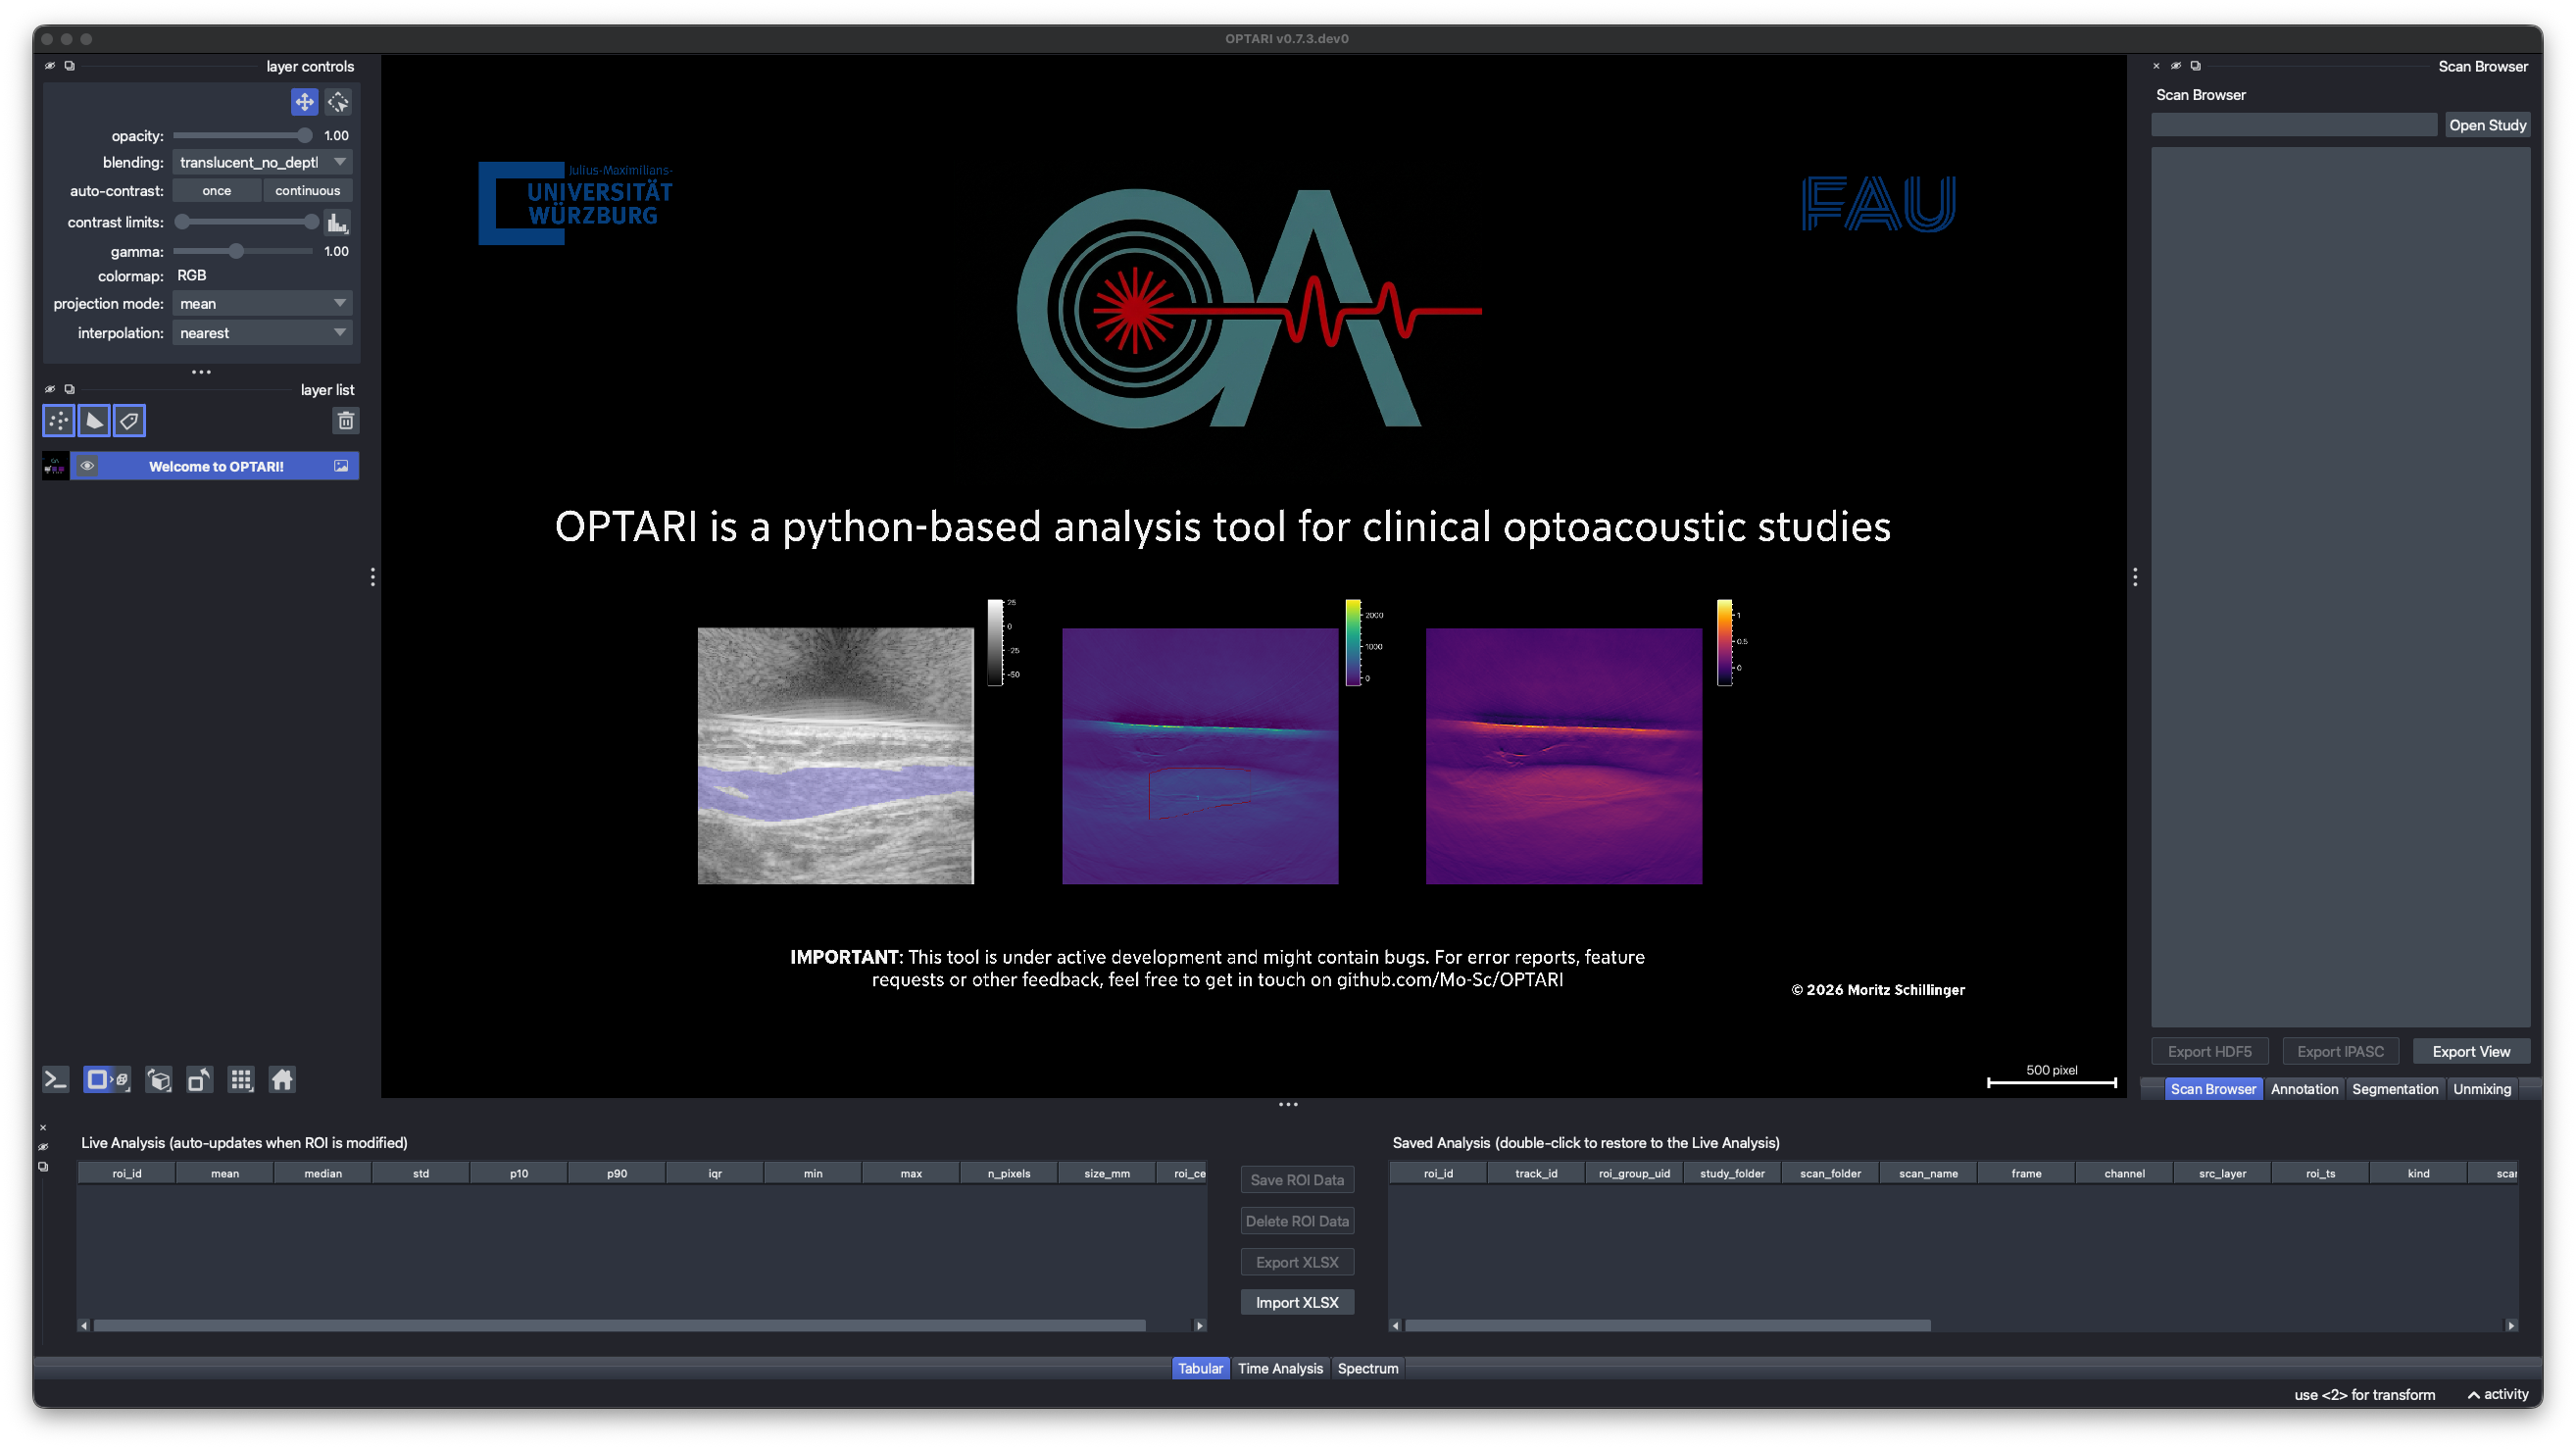Add a new points layer

pos(59,421)
